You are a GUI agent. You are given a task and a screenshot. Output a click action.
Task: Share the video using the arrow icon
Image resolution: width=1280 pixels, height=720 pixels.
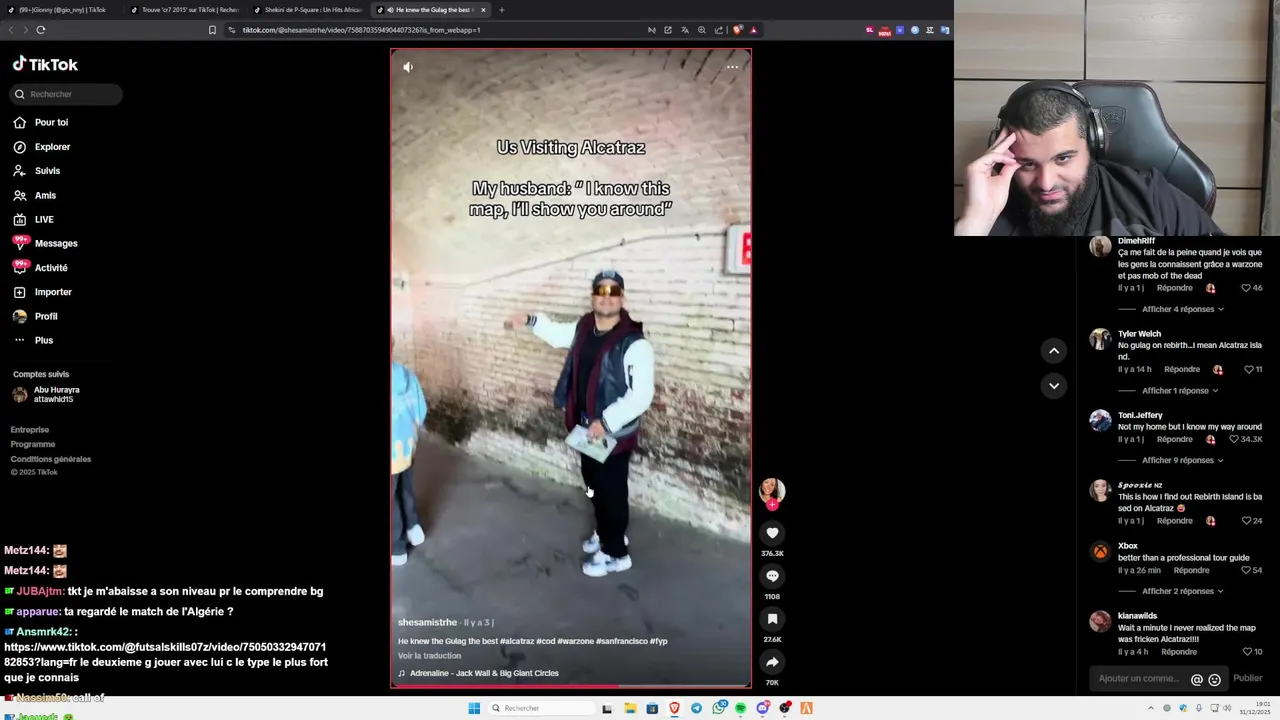(x=772, y=662)
